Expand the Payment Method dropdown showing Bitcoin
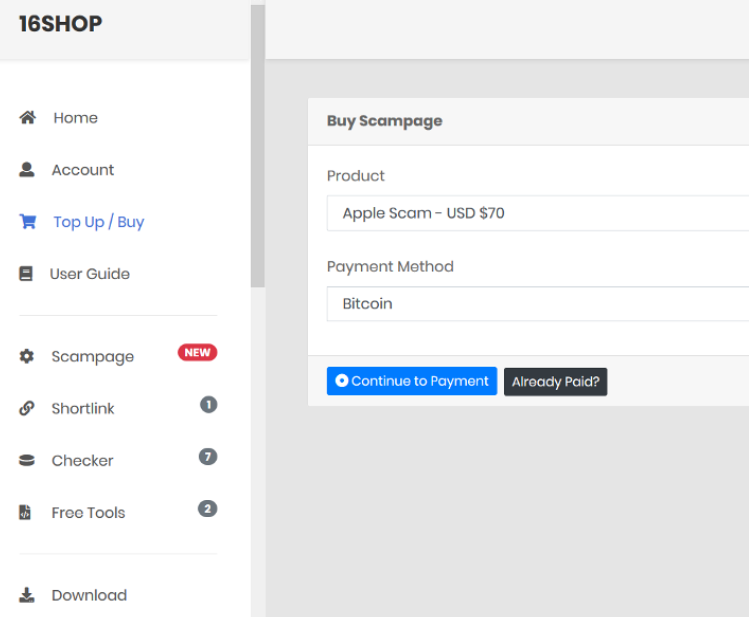 pos(537,304)
